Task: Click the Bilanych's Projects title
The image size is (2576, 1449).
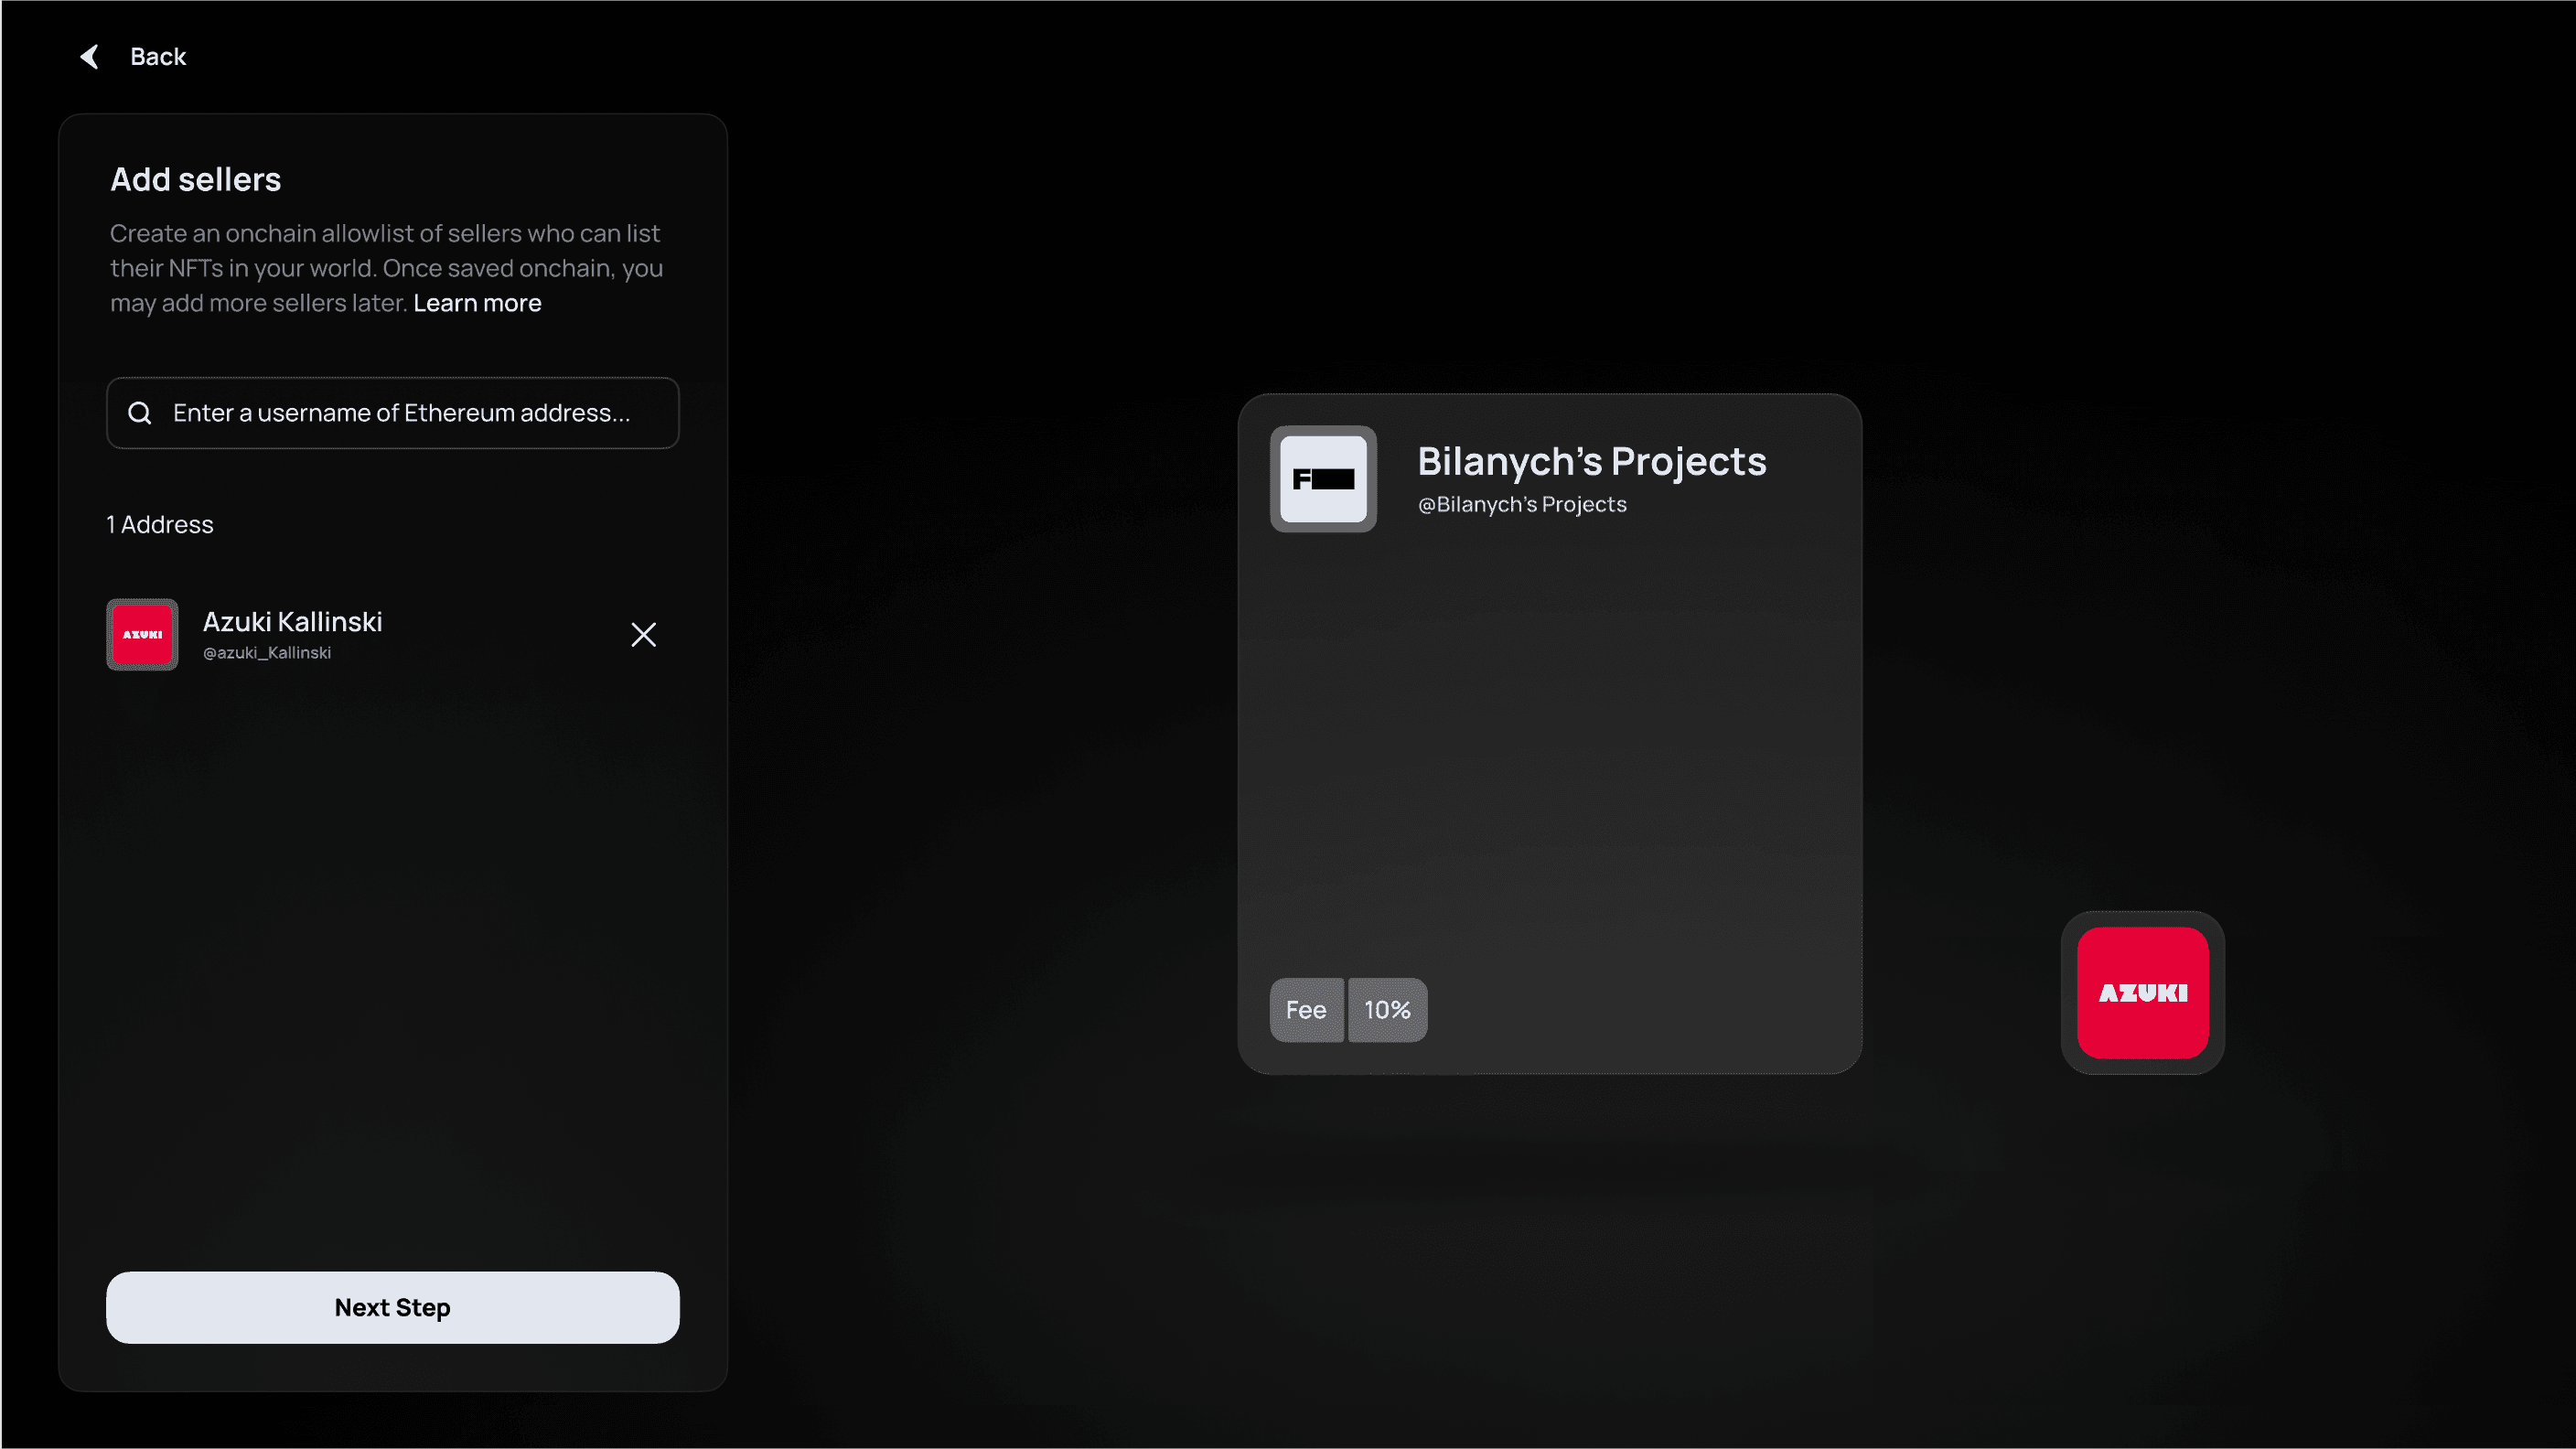Action: (1591, 462)
